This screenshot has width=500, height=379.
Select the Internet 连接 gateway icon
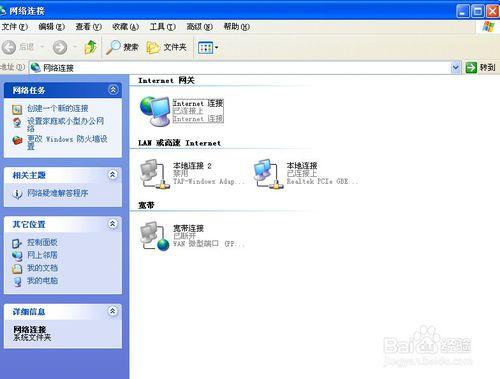[x=154, y=111]
